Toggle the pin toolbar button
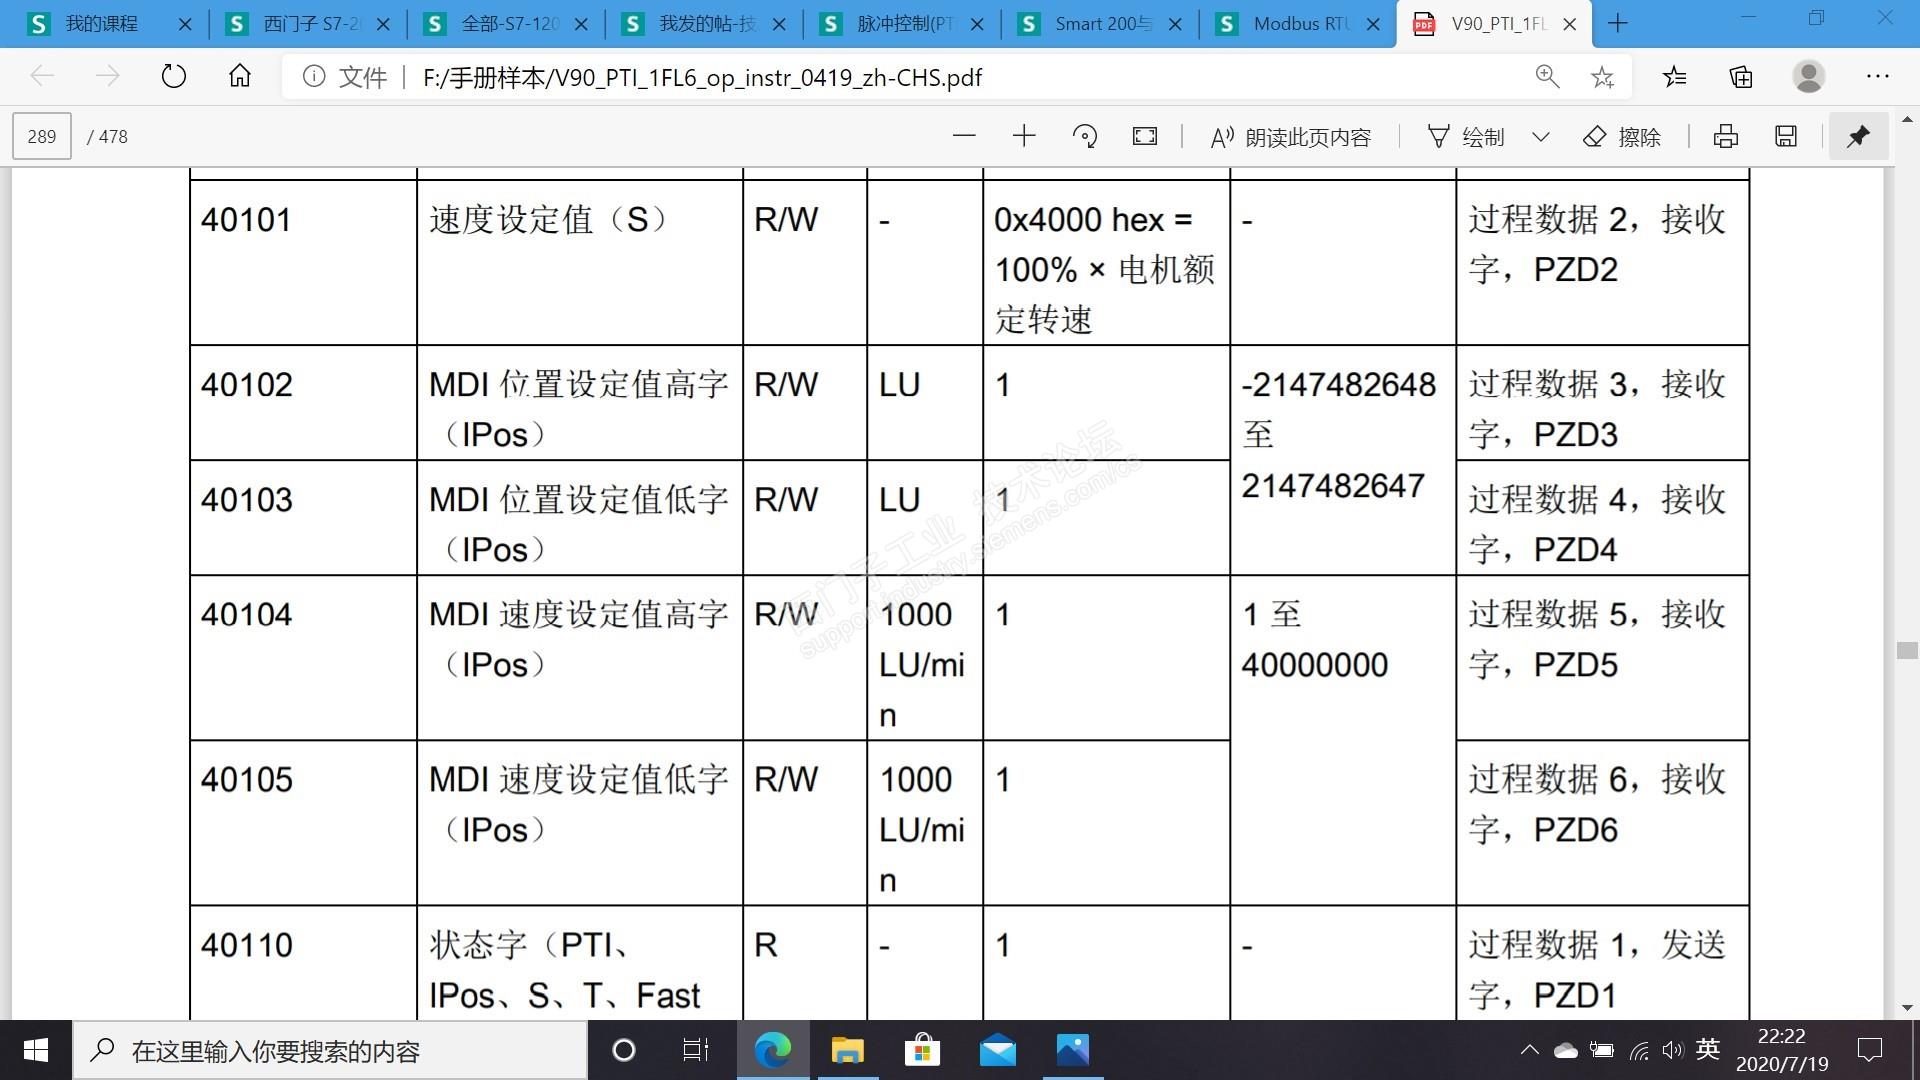Image resolution: width=1920 pixels, height=1080 pixels. point(1858,136)
